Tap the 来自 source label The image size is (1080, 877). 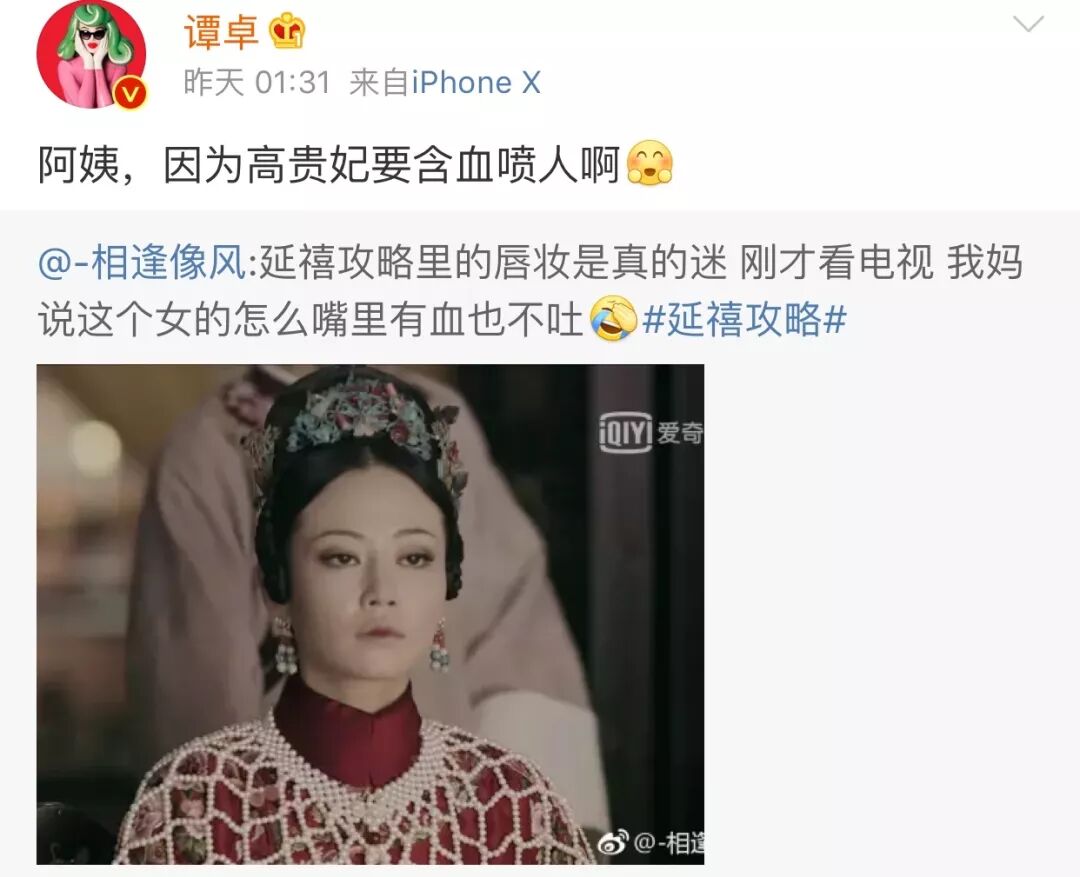[x=380, y=83]
